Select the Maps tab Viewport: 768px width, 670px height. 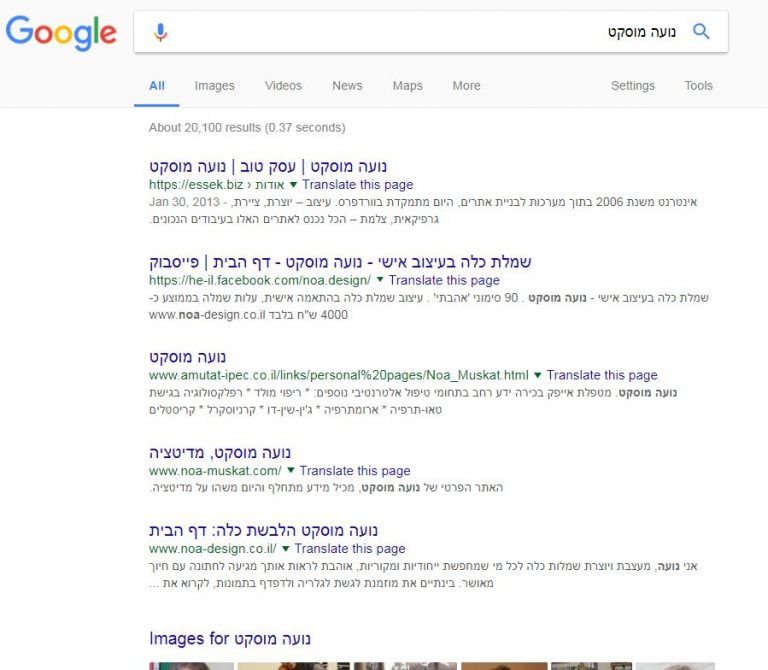pyautogui.click(x=407, y=86)
